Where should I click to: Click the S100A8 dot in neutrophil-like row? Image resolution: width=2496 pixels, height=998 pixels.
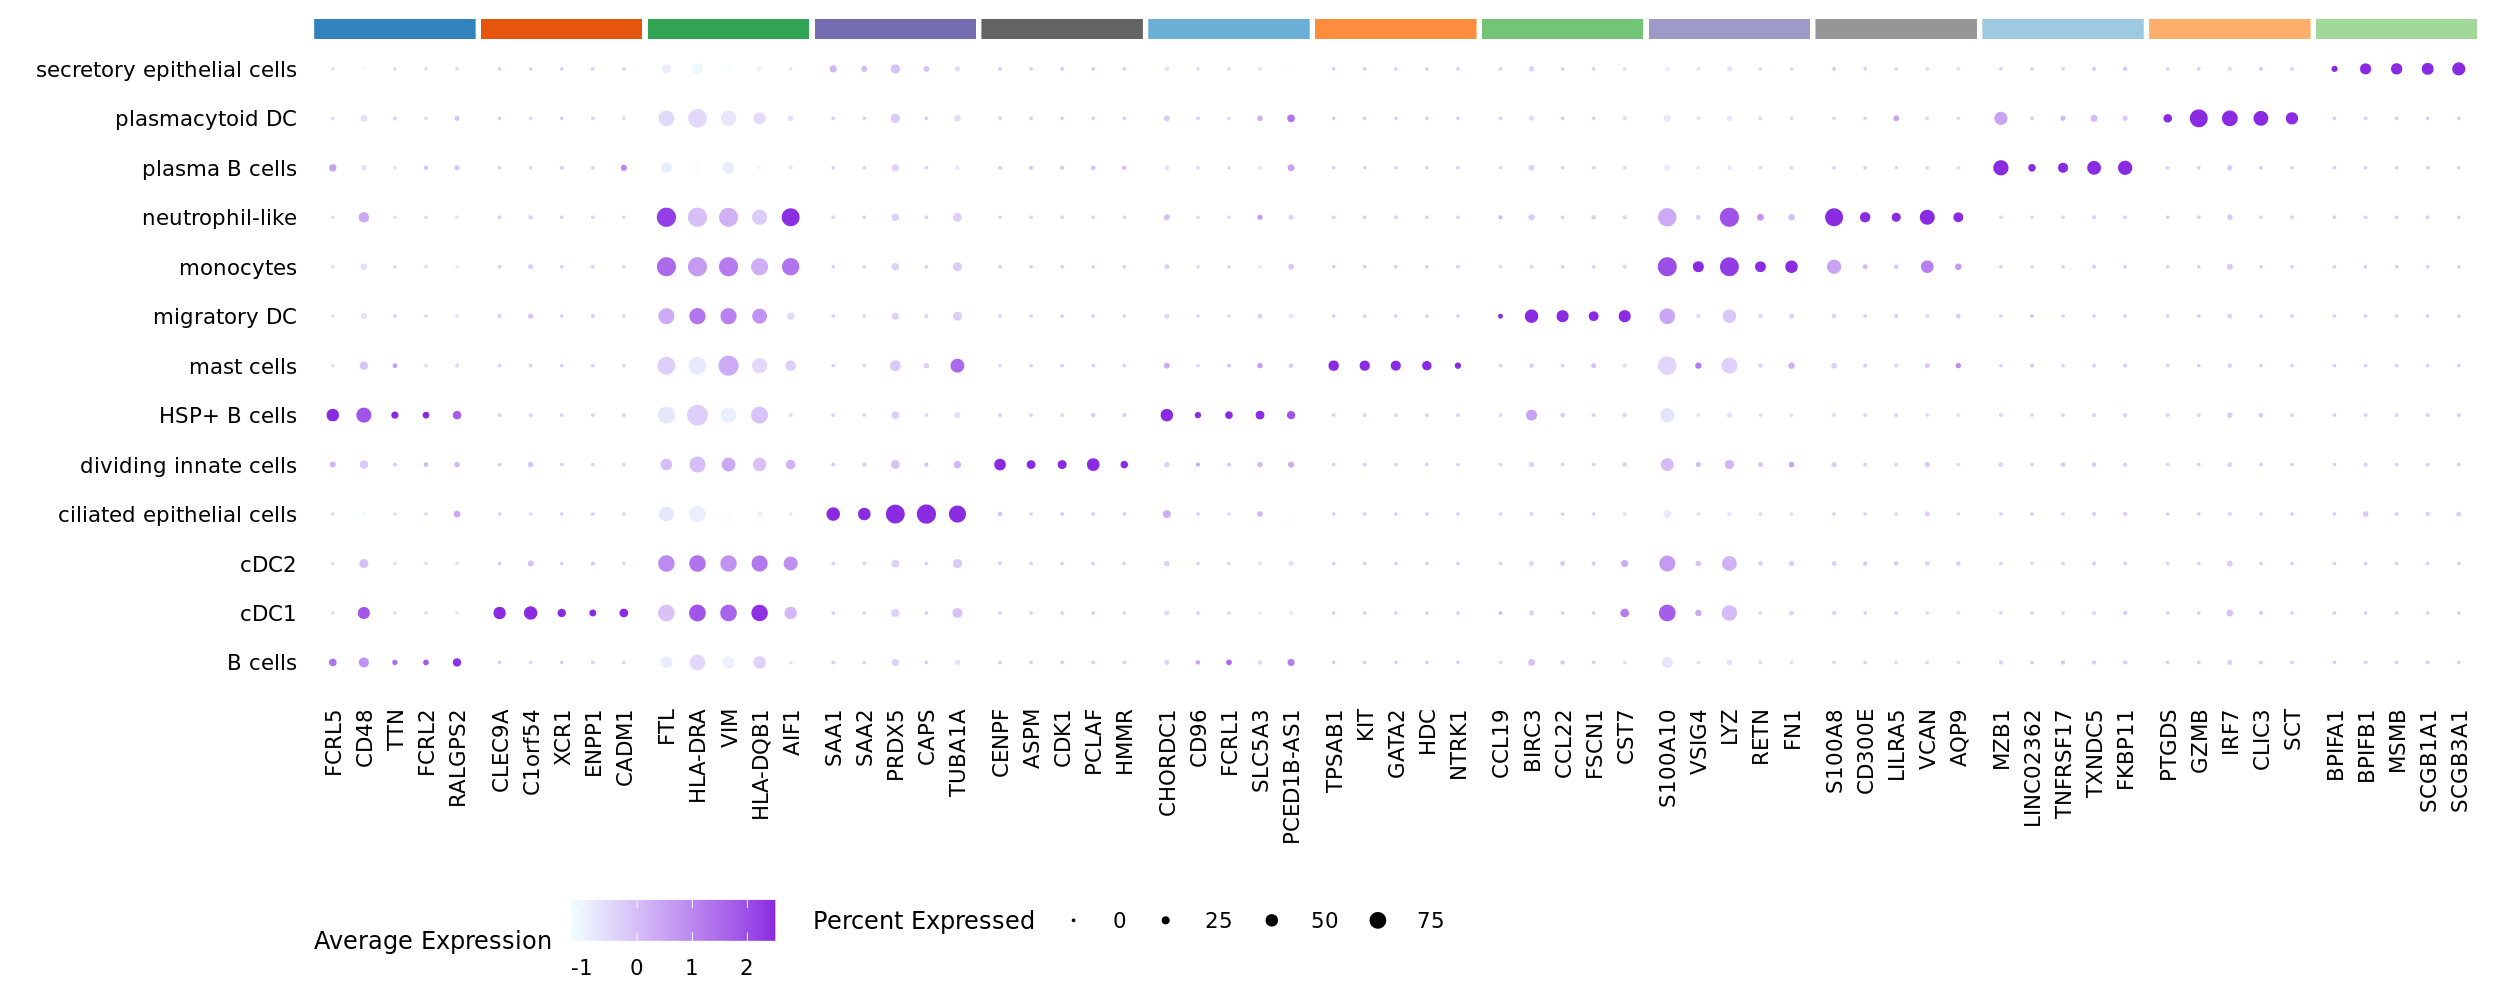1833,217
